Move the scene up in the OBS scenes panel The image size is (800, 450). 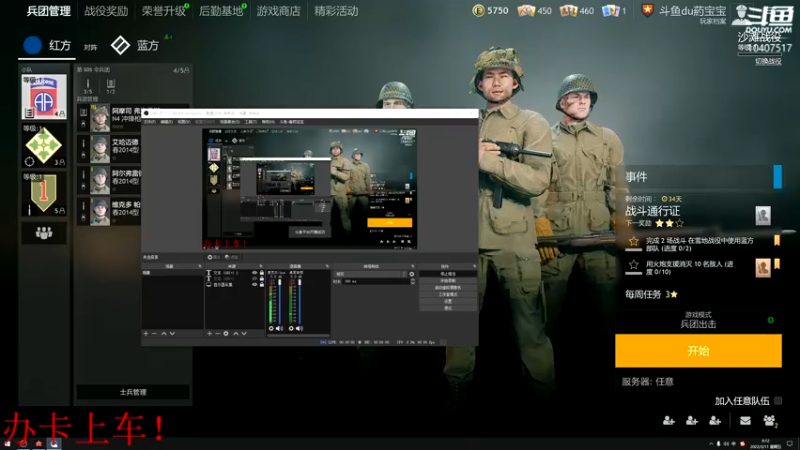coord(164,334)
